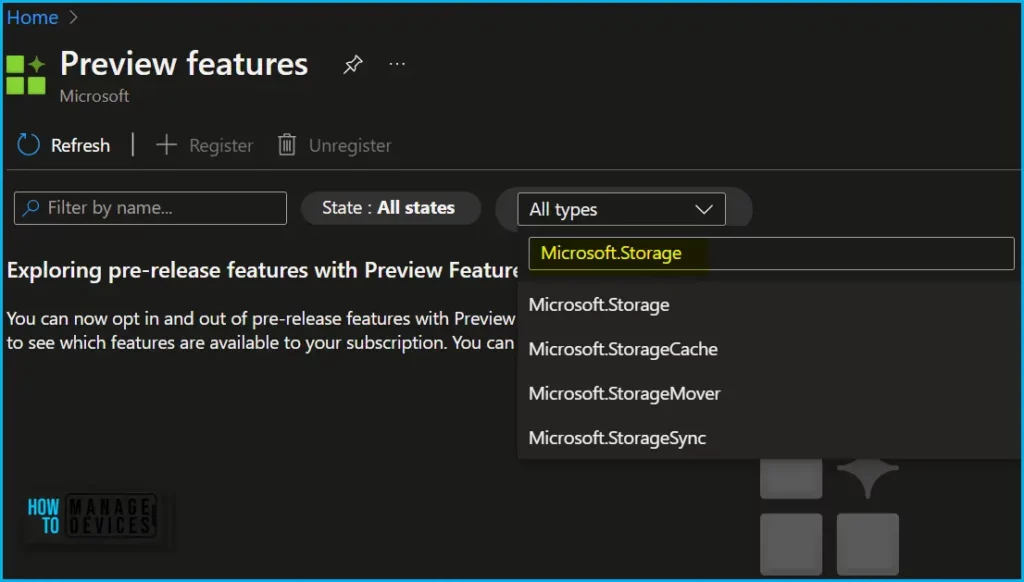Click the plus icon beside Register
This screenshot has width=1024, height=582.
click(x=167, y=145)
